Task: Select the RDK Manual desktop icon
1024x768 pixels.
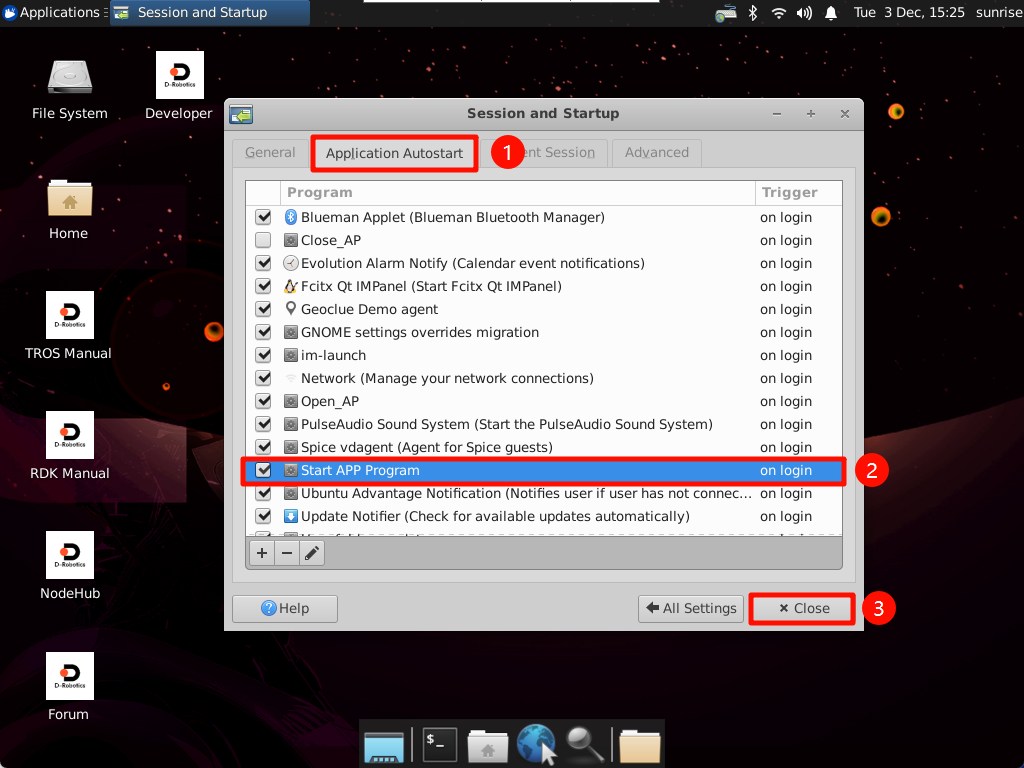Action: (x=70, y=446)
